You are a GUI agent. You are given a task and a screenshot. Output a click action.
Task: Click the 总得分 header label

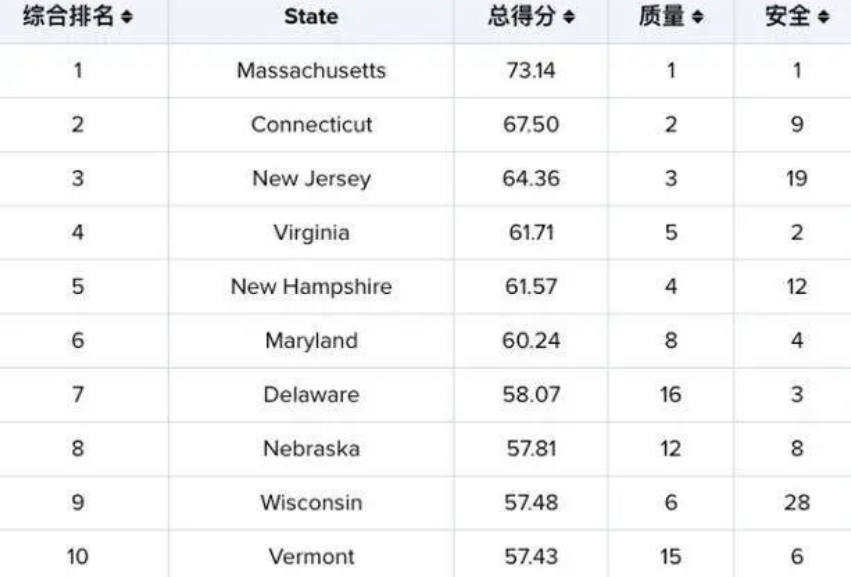522,16
